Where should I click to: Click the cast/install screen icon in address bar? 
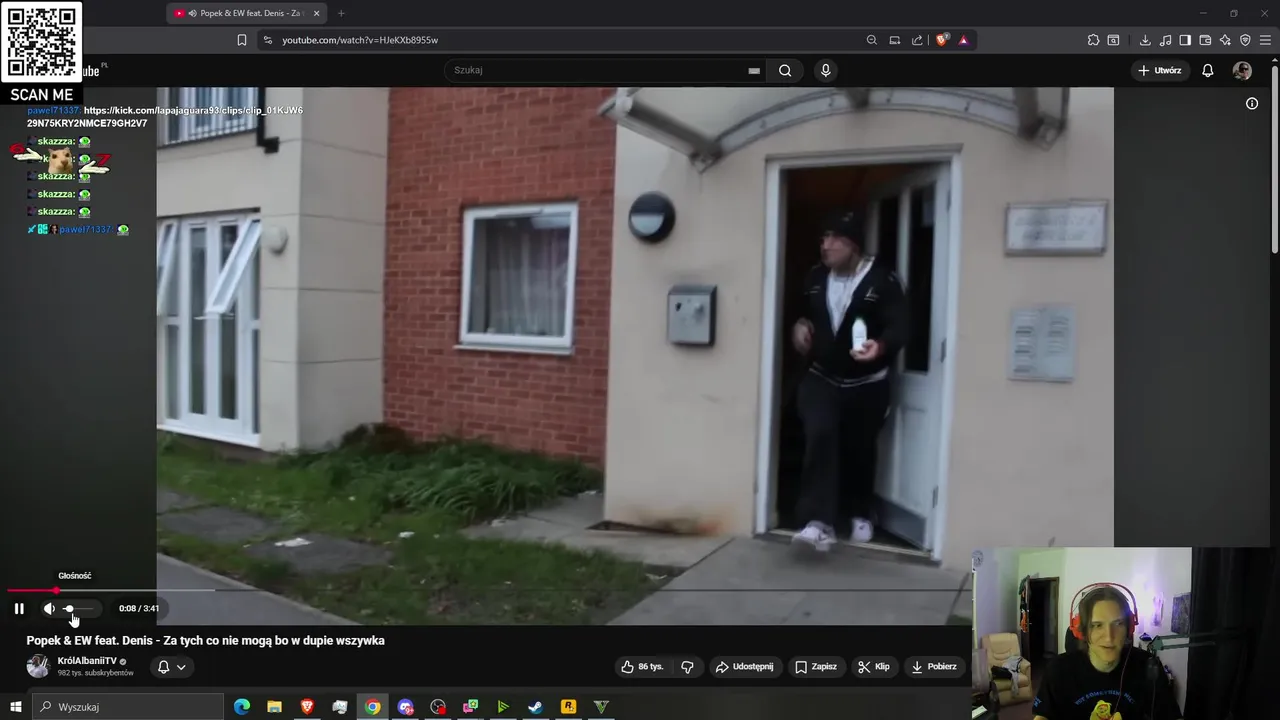coord(895,40)
